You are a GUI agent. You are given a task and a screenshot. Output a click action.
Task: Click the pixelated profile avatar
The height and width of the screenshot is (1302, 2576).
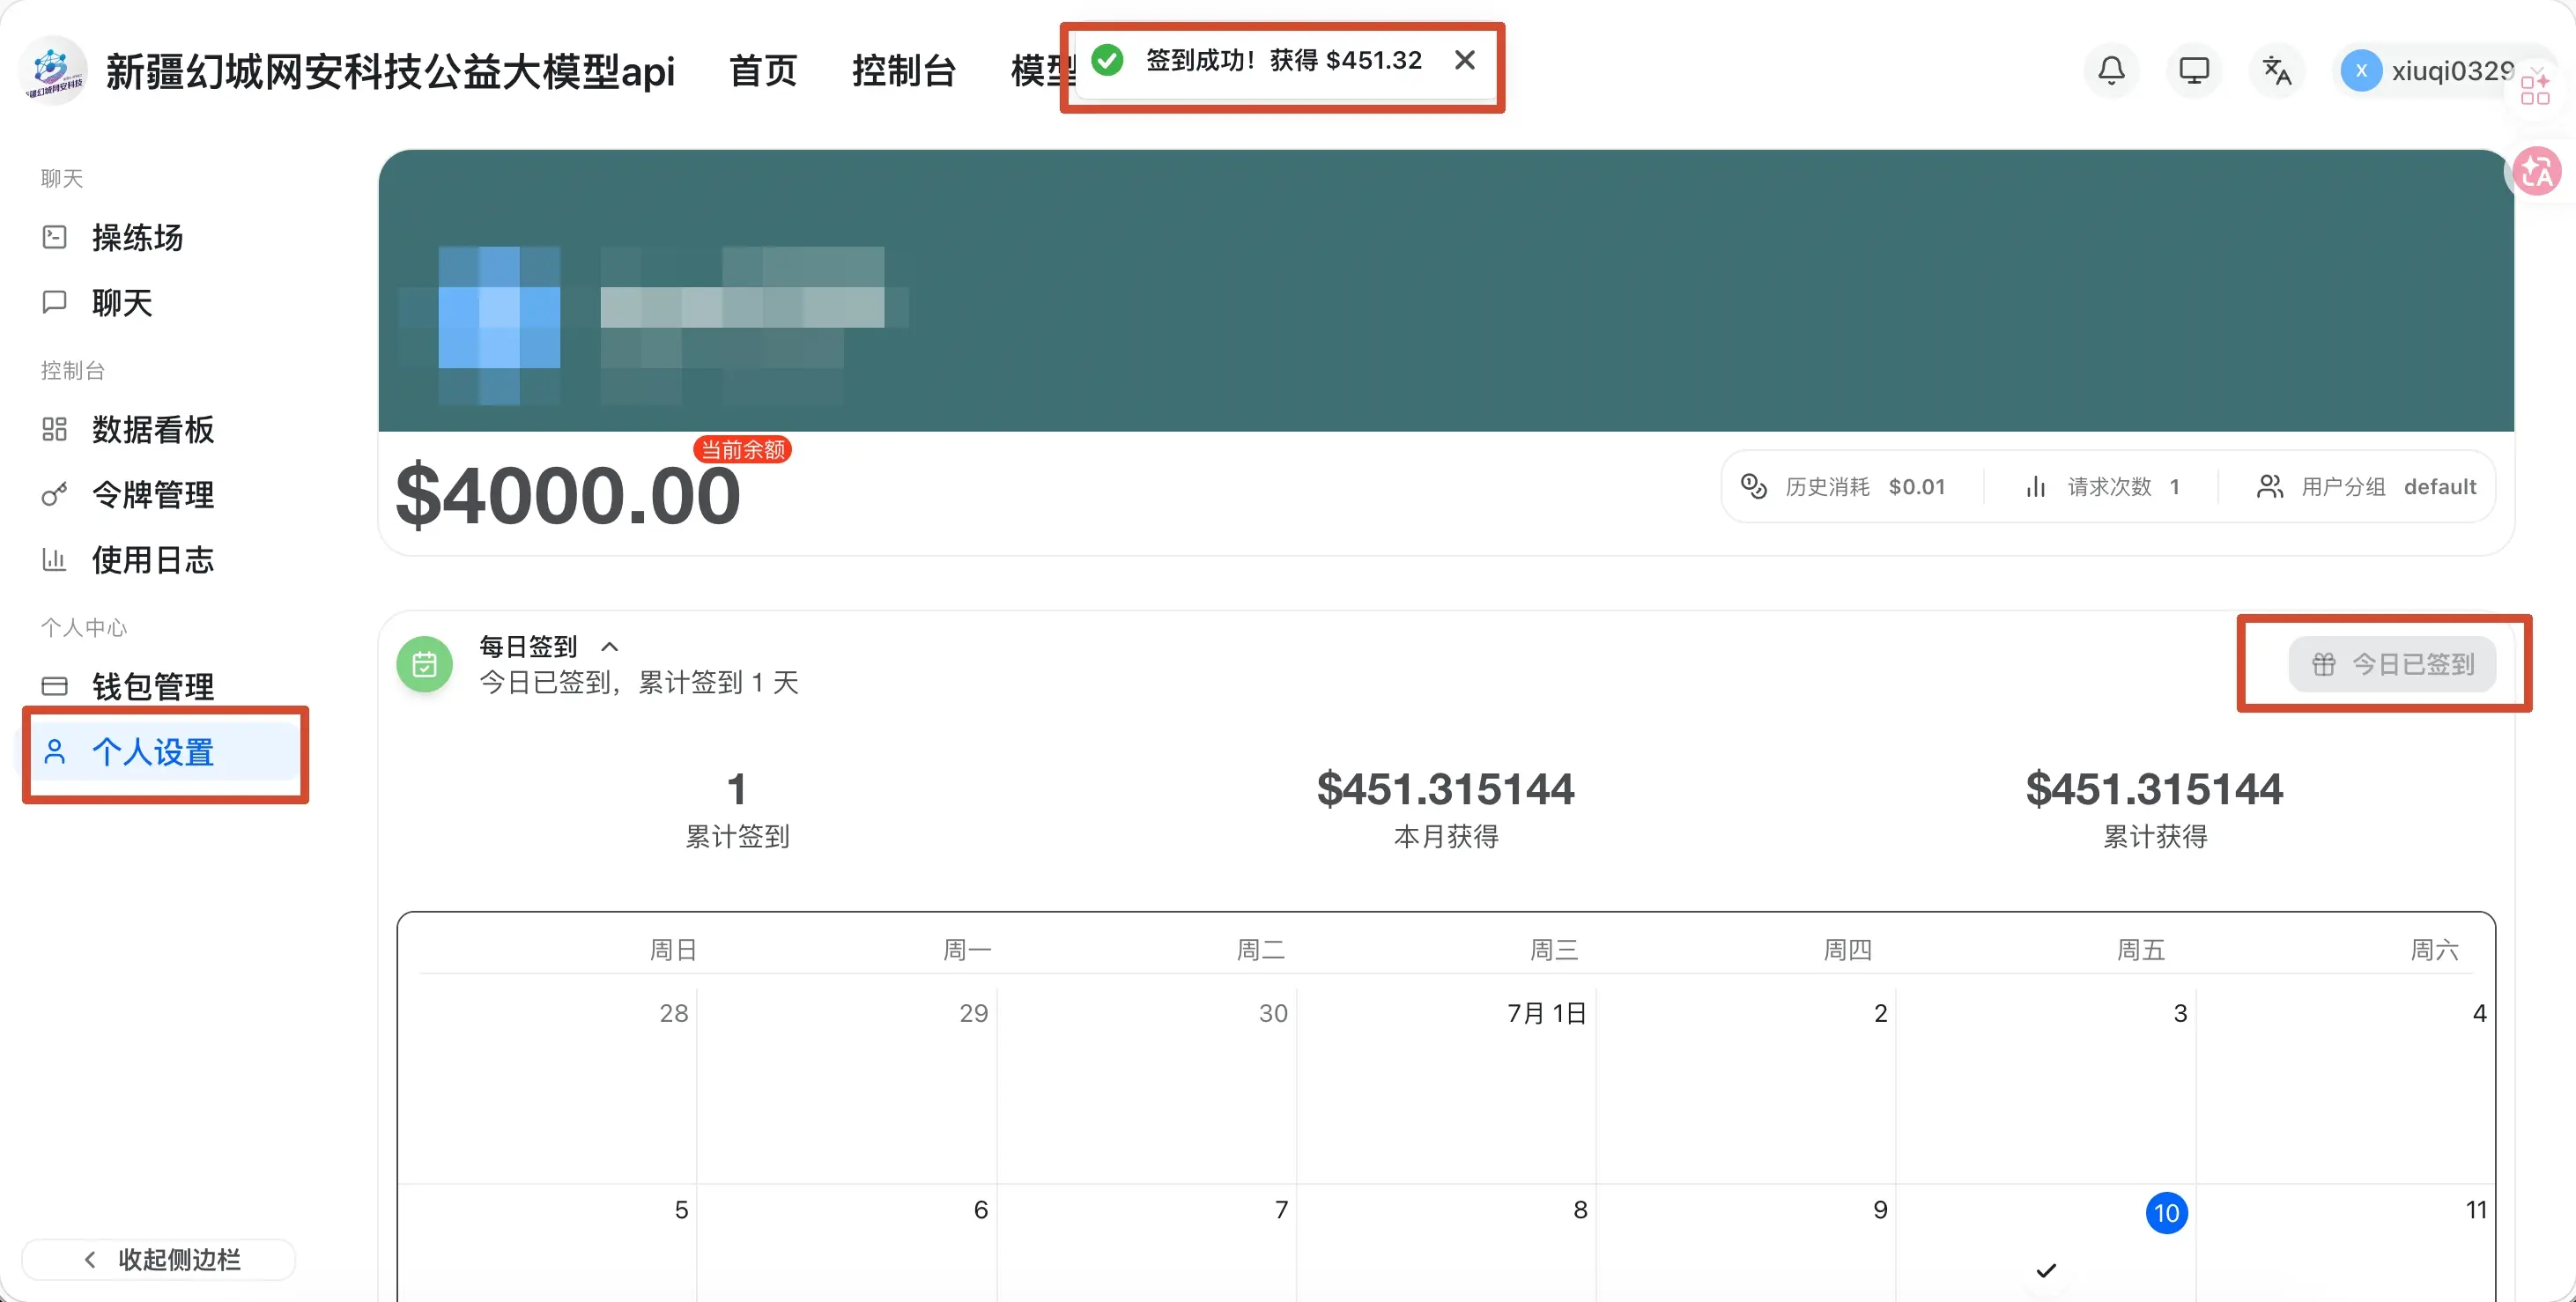(x=499, y=326)
